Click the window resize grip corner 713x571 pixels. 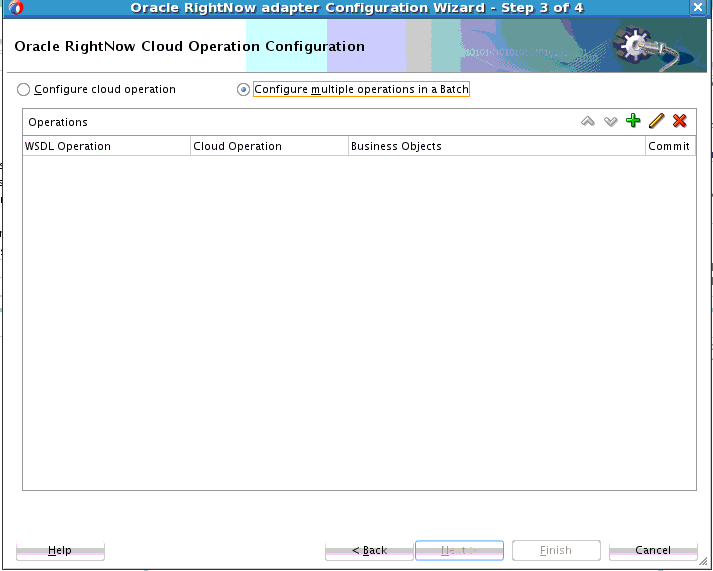tap(703, 563)
